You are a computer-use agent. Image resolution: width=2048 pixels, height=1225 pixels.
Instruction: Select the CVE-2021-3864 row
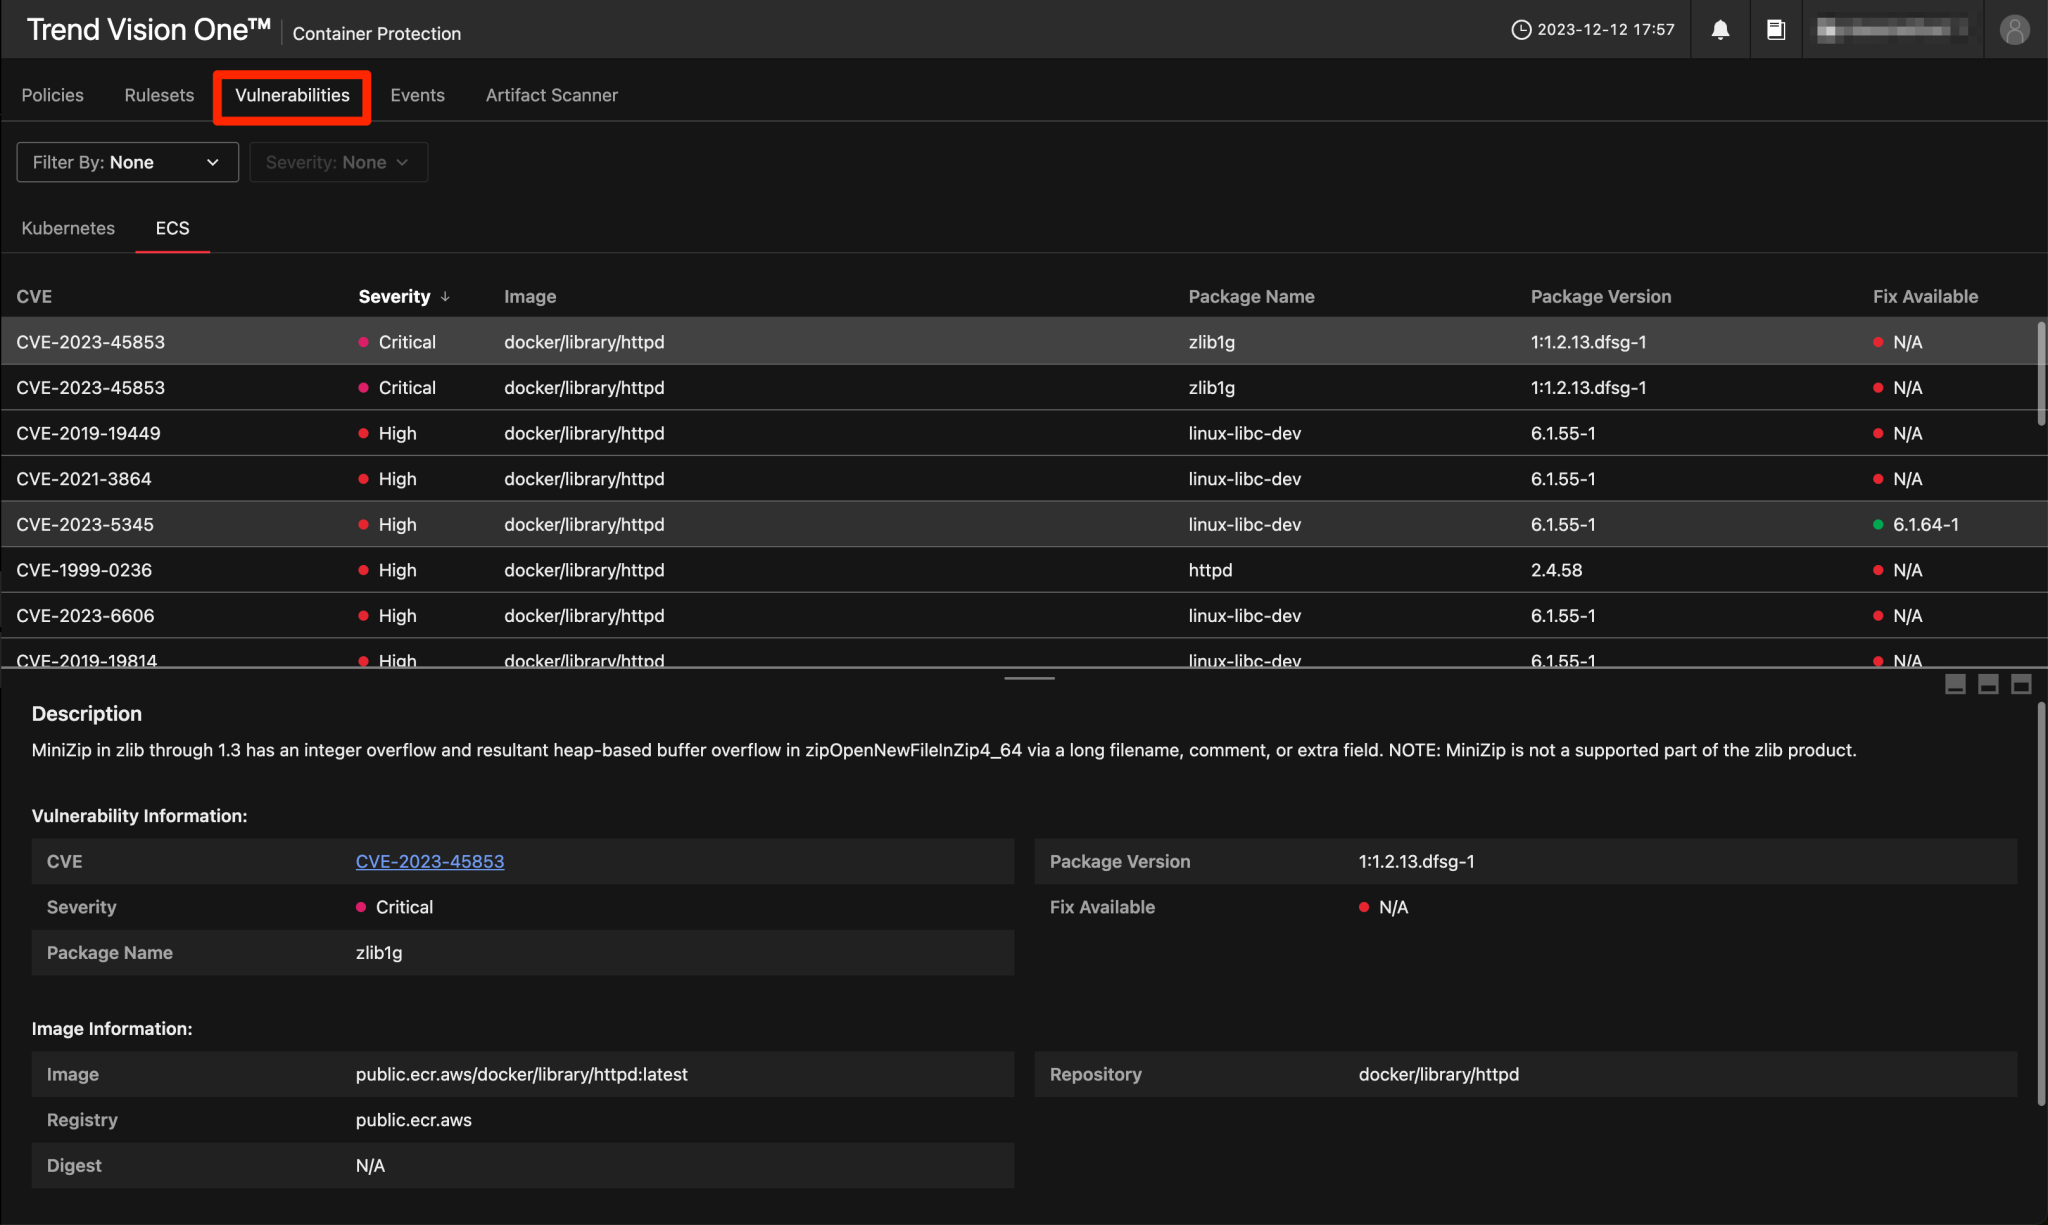pos(700,478)
